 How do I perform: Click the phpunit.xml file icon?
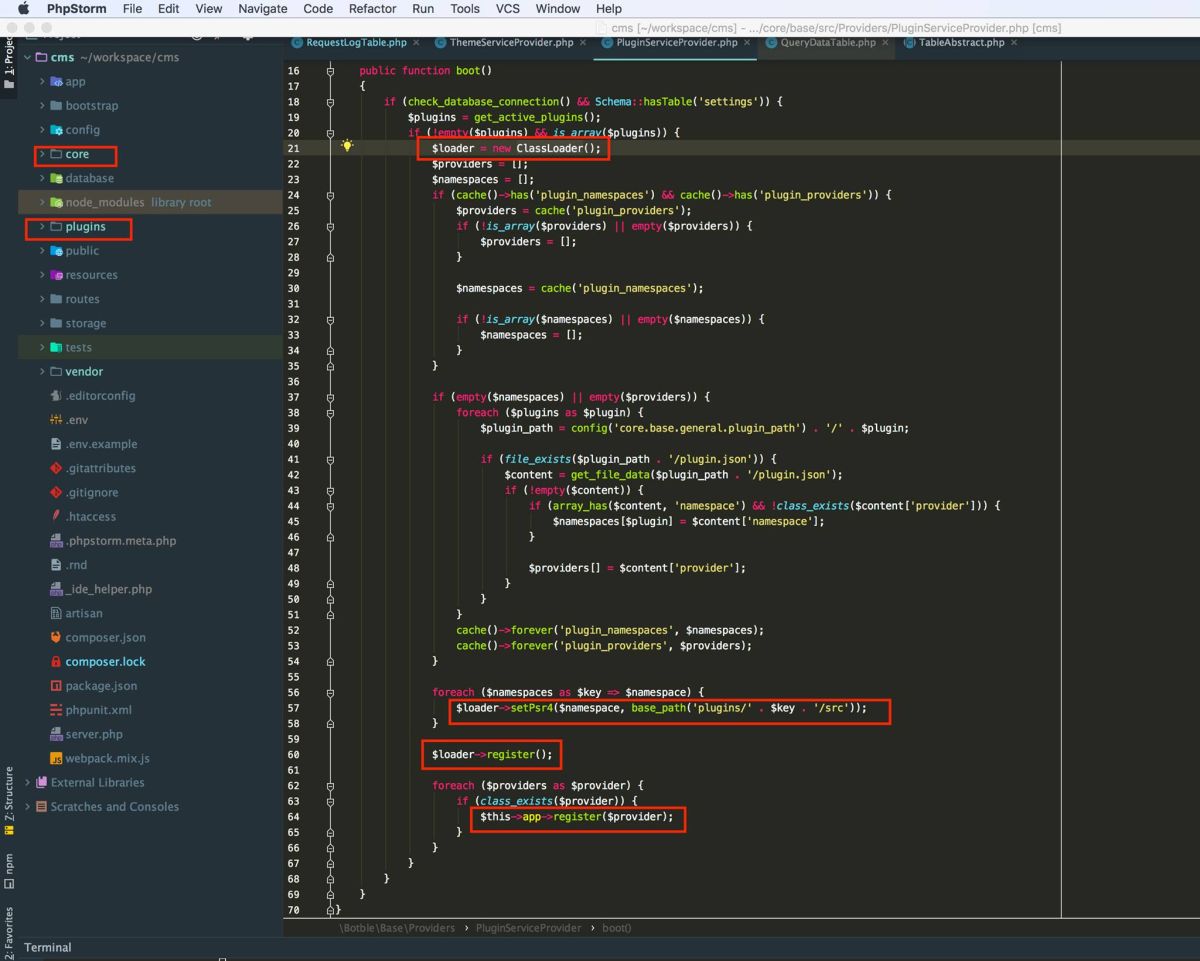pyautogui.click(x=56, y=710)
